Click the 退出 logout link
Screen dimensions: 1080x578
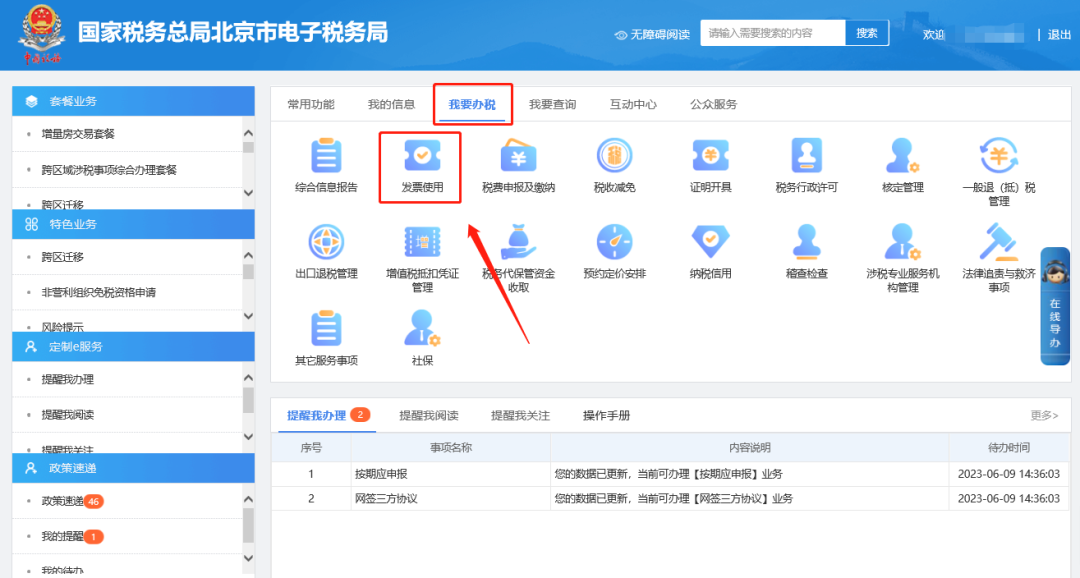1059,34
